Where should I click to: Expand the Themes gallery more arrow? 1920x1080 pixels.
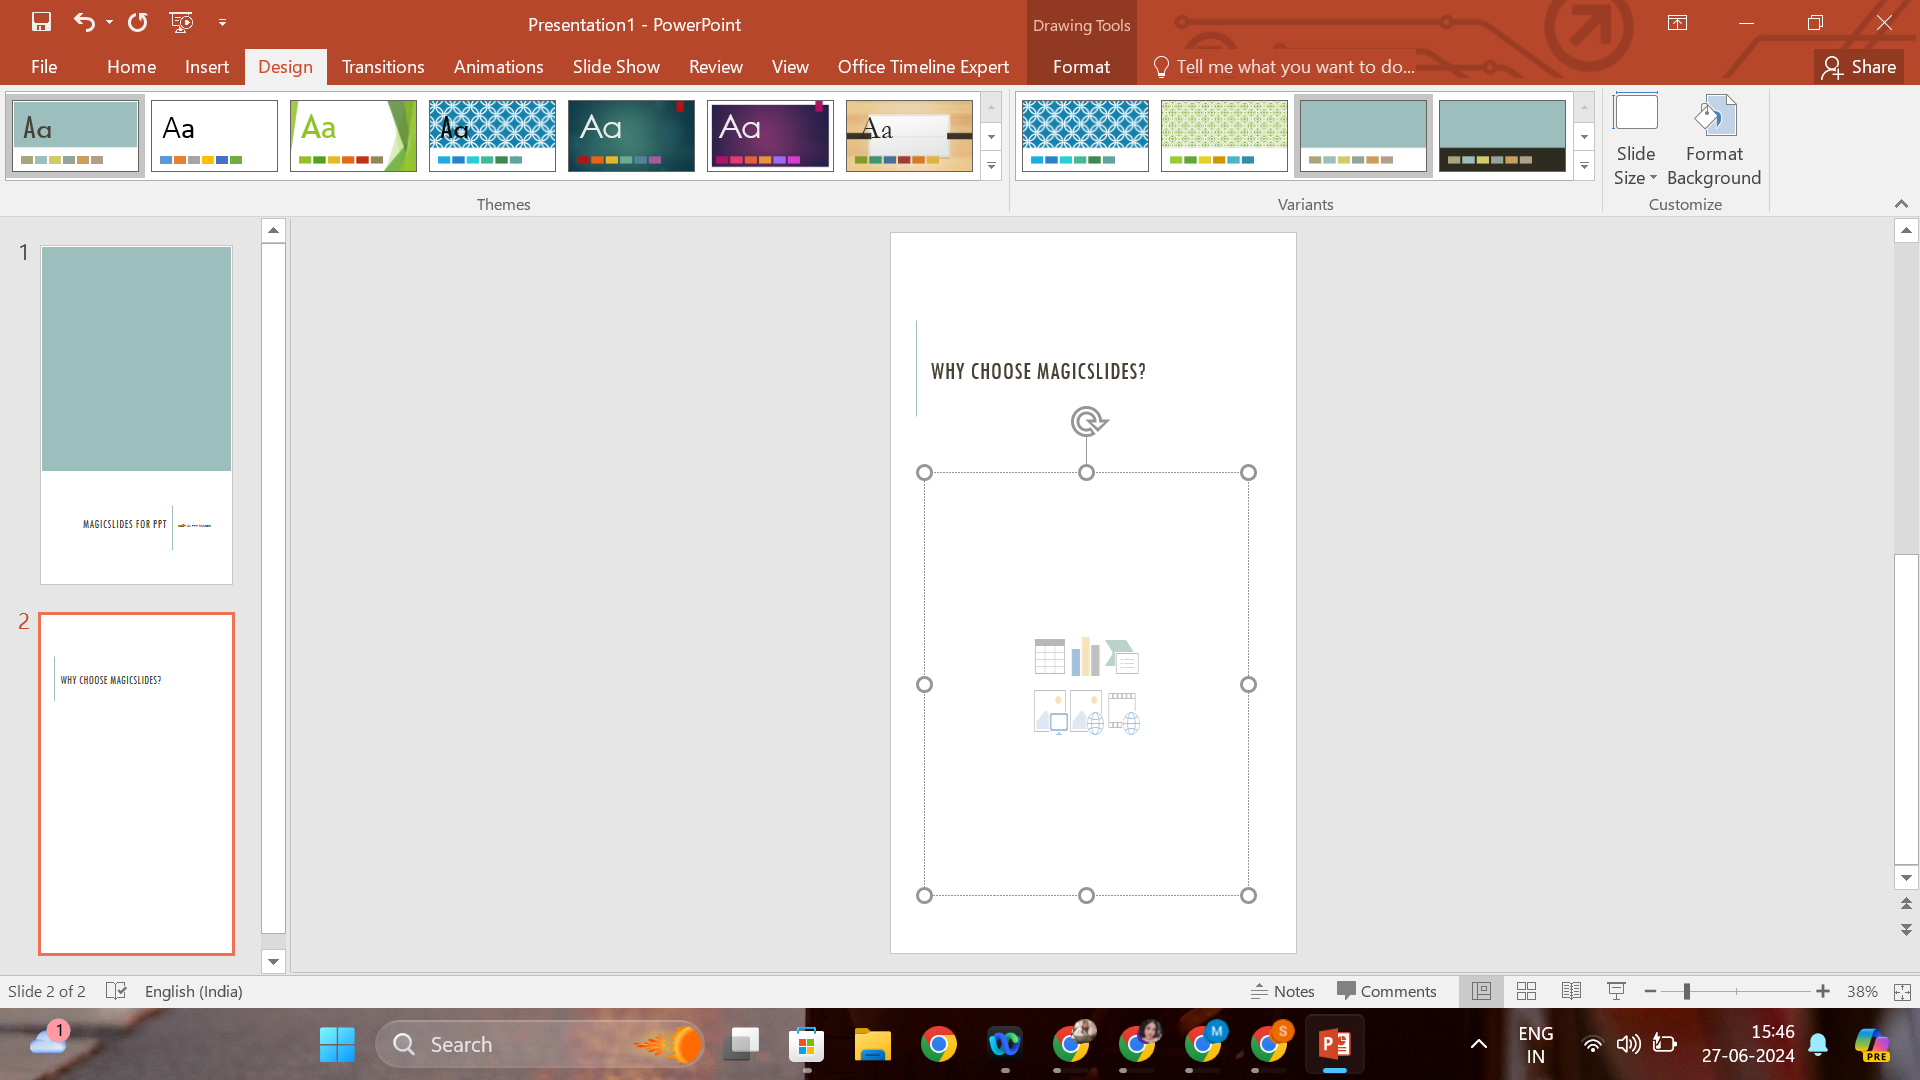pyautogui.click(x=991, y=166)
